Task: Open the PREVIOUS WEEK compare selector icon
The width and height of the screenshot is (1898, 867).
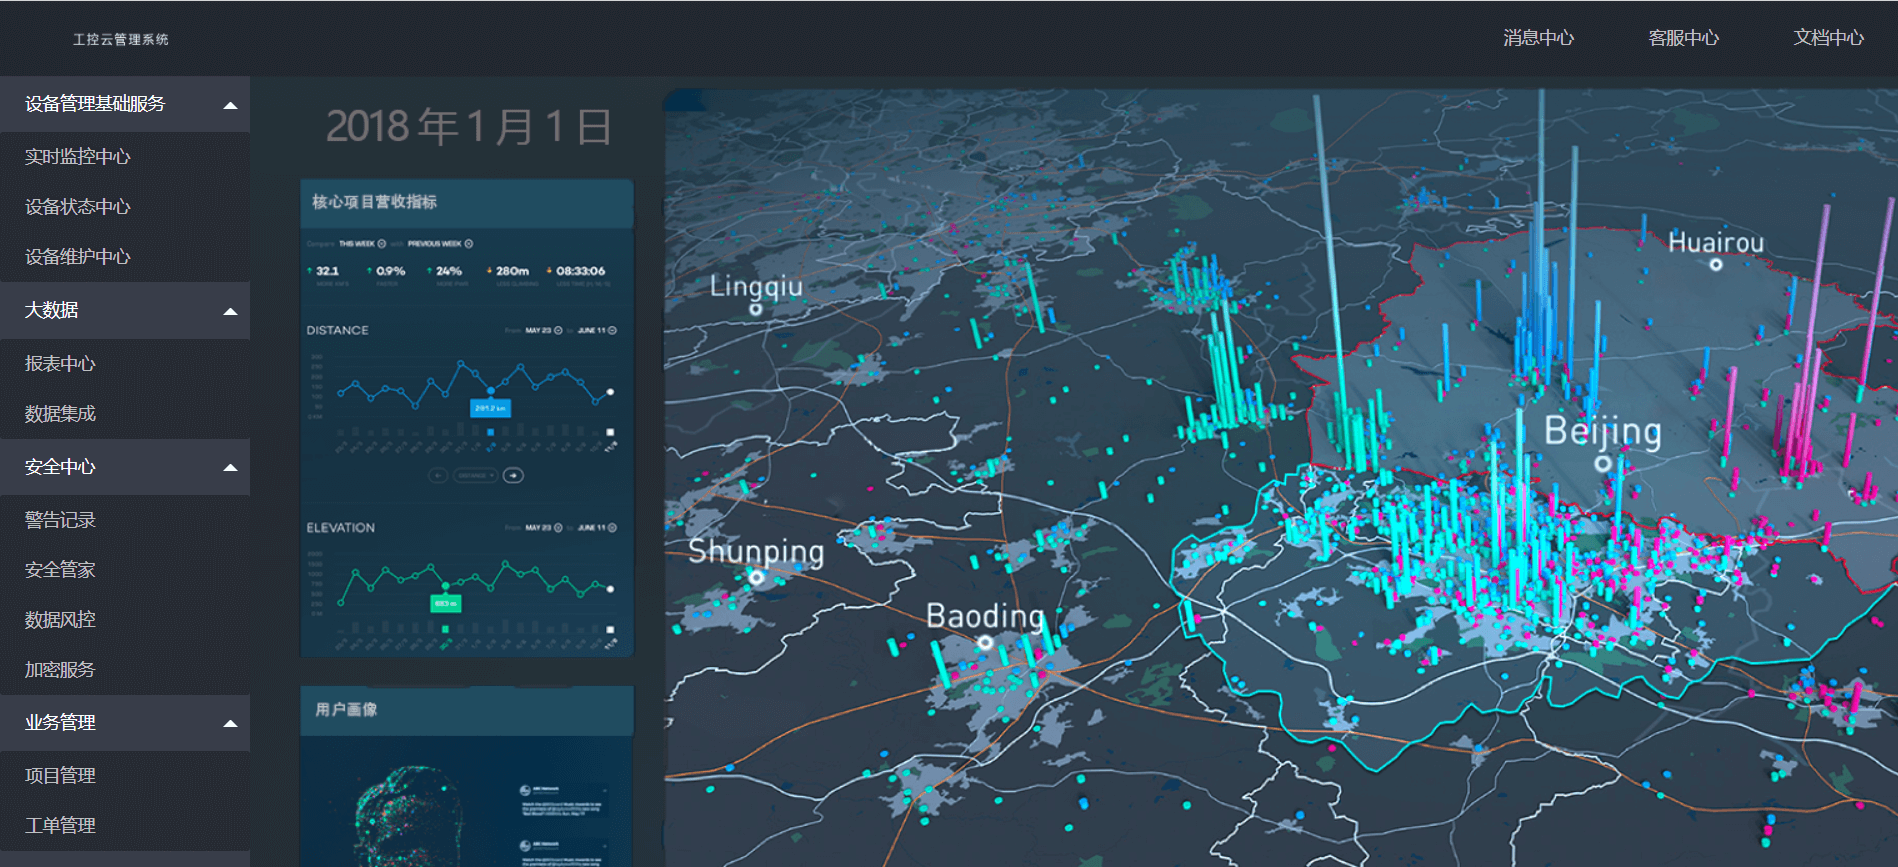Action: [x=469, y=244]
